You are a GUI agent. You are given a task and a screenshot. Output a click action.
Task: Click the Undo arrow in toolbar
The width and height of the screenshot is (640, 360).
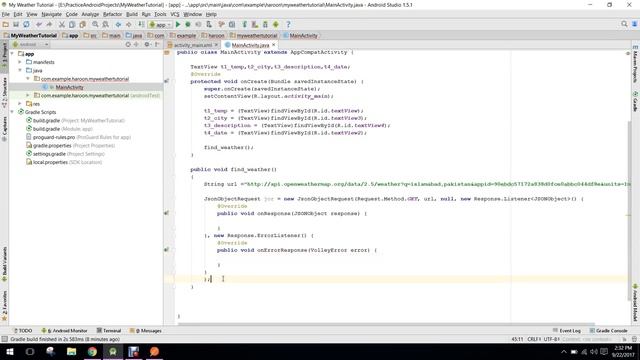point(39,24)
